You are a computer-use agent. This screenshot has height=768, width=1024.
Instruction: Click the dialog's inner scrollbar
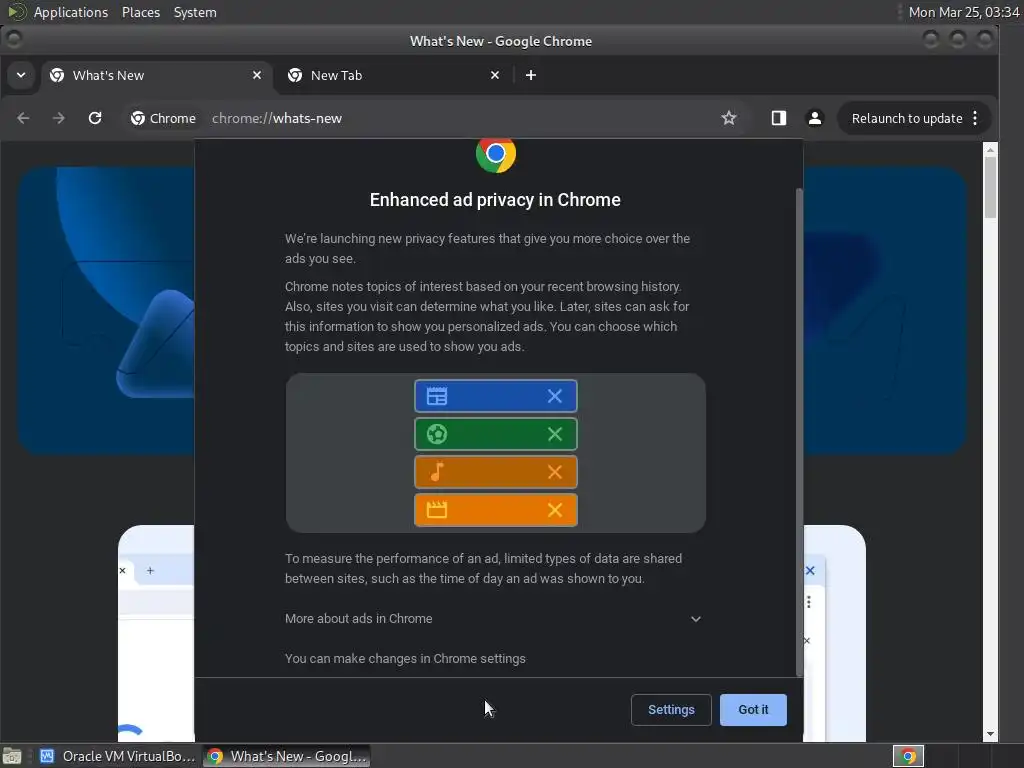(799, 432)
